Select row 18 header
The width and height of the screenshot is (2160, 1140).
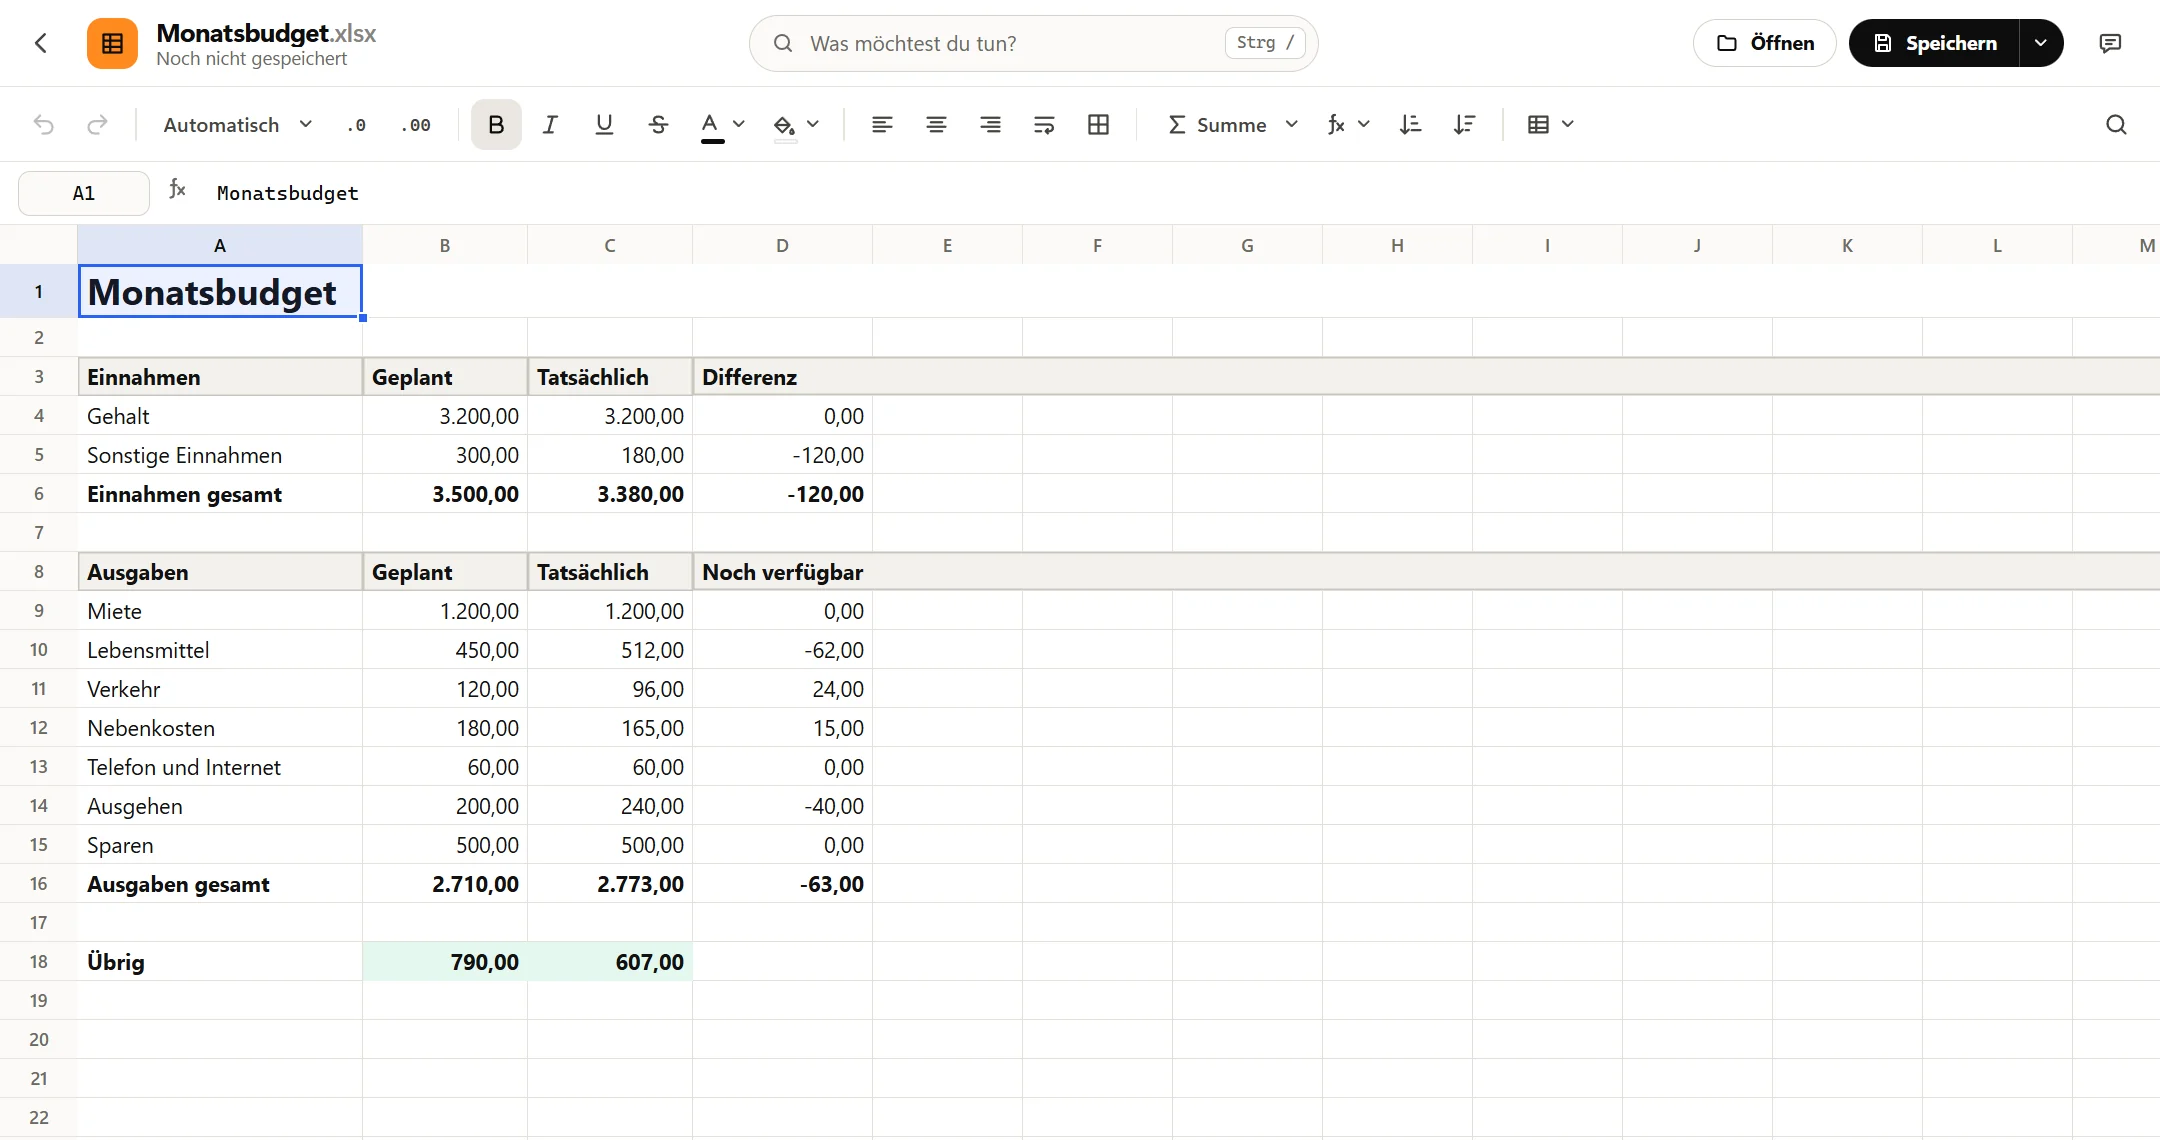coord(39,962)
